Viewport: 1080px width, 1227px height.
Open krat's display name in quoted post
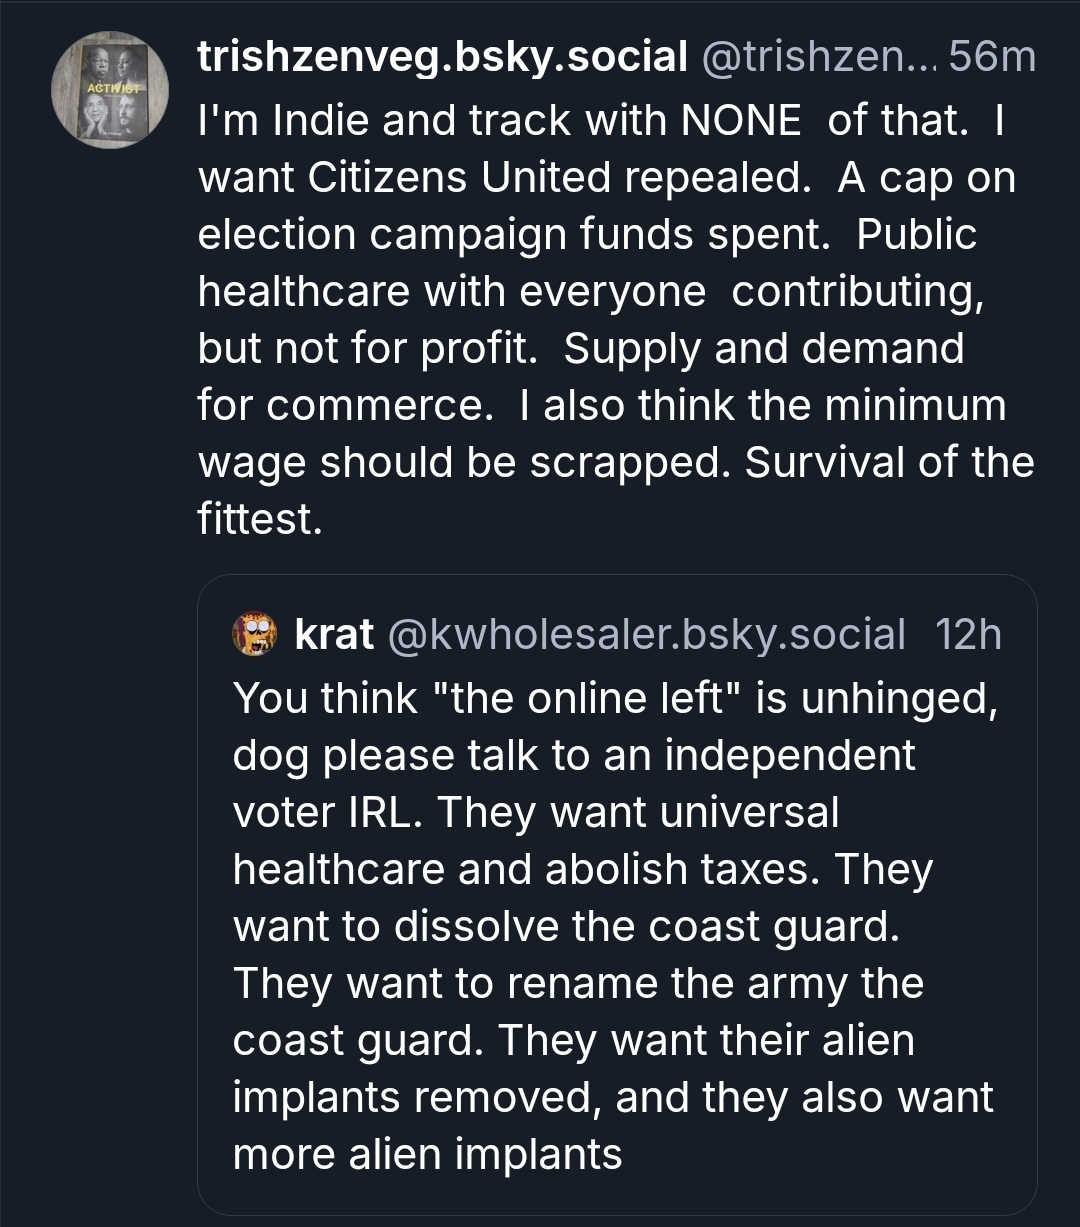coord(334,634)
